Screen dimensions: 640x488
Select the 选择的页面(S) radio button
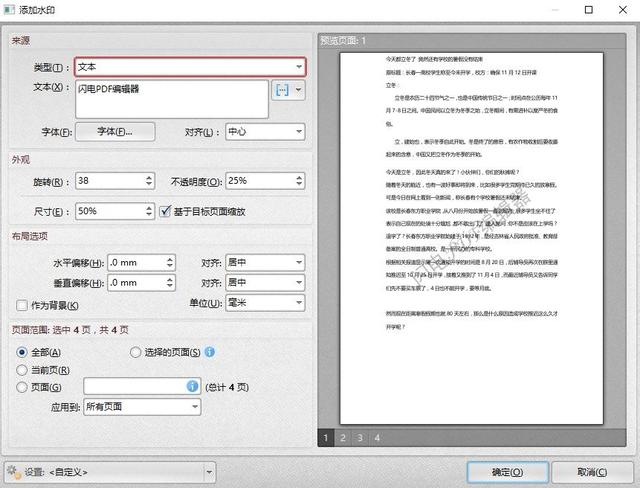[x=135, y=352]
